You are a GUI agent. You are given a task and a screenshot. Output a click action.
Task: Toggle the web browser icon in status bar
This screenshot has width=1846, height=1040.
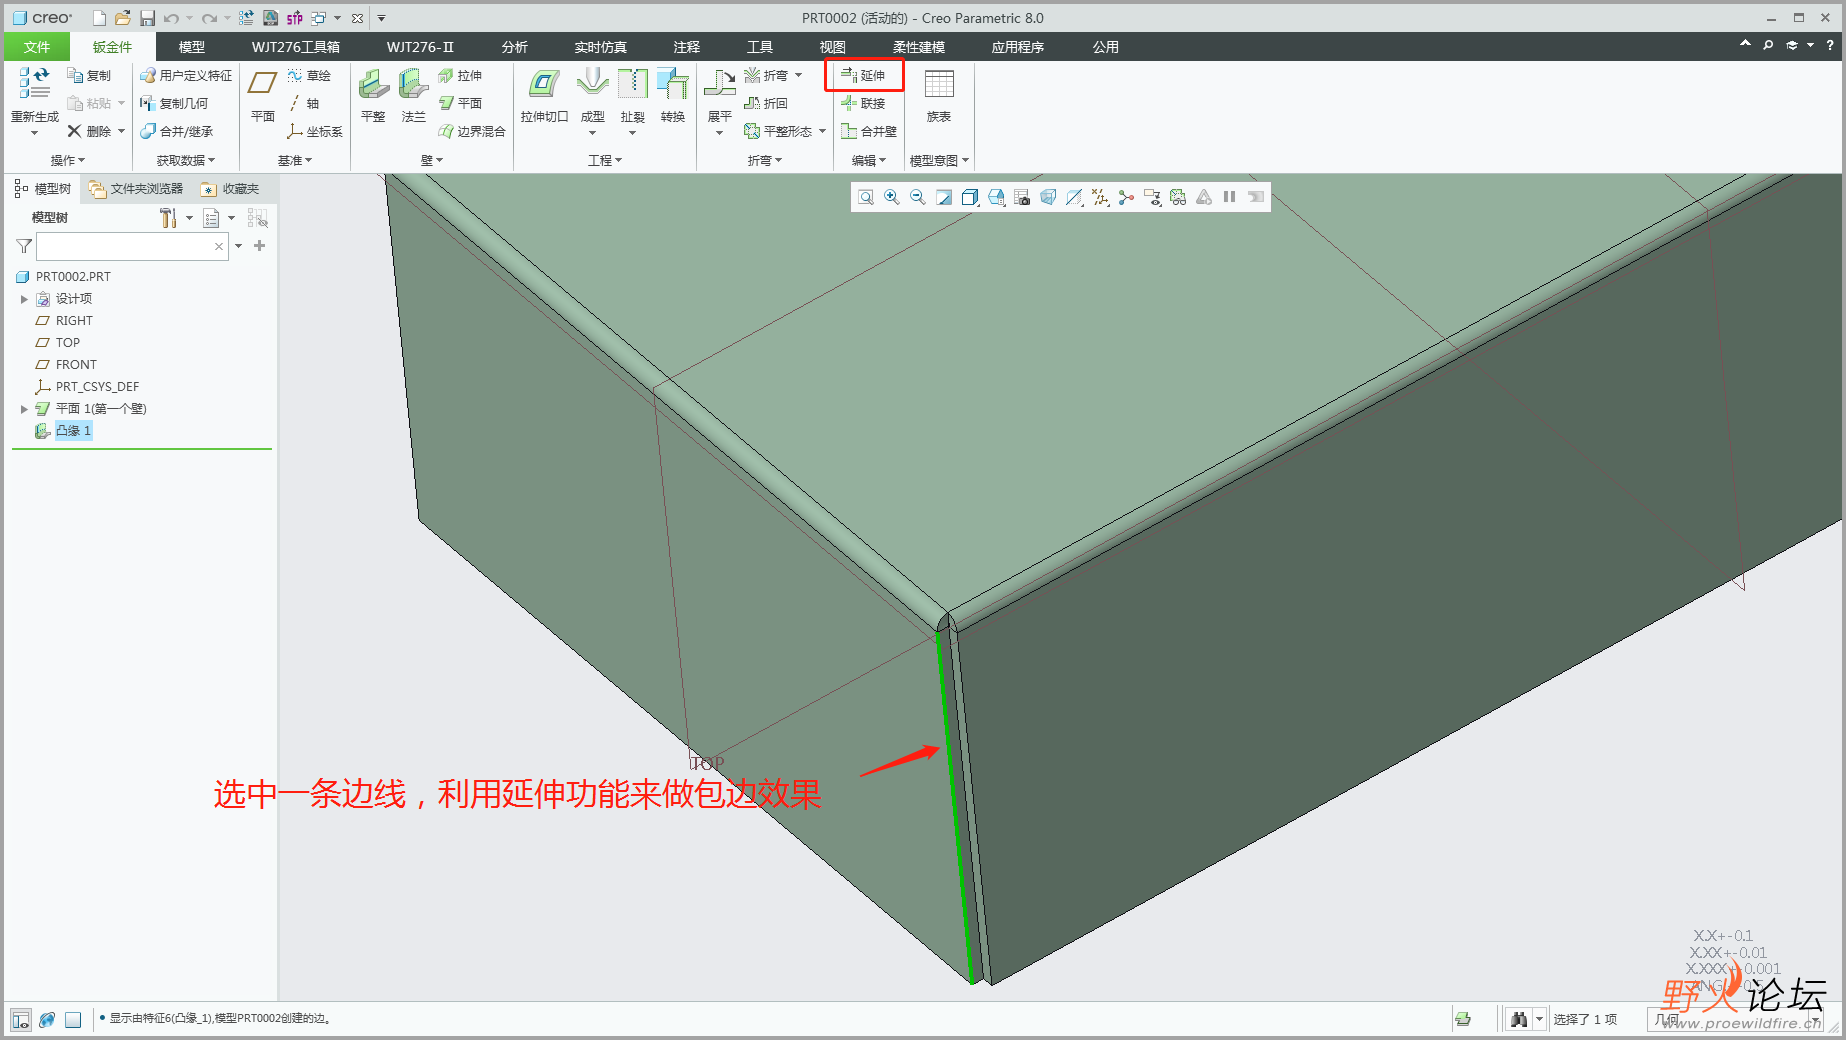click(x=47, y=1020)
